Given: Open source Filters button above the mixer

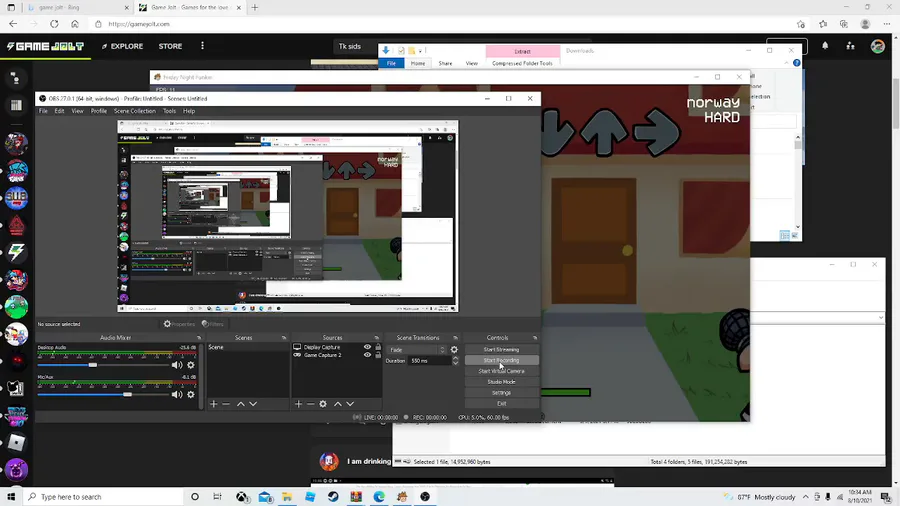Looking at the screenshot, I should 212,324.
